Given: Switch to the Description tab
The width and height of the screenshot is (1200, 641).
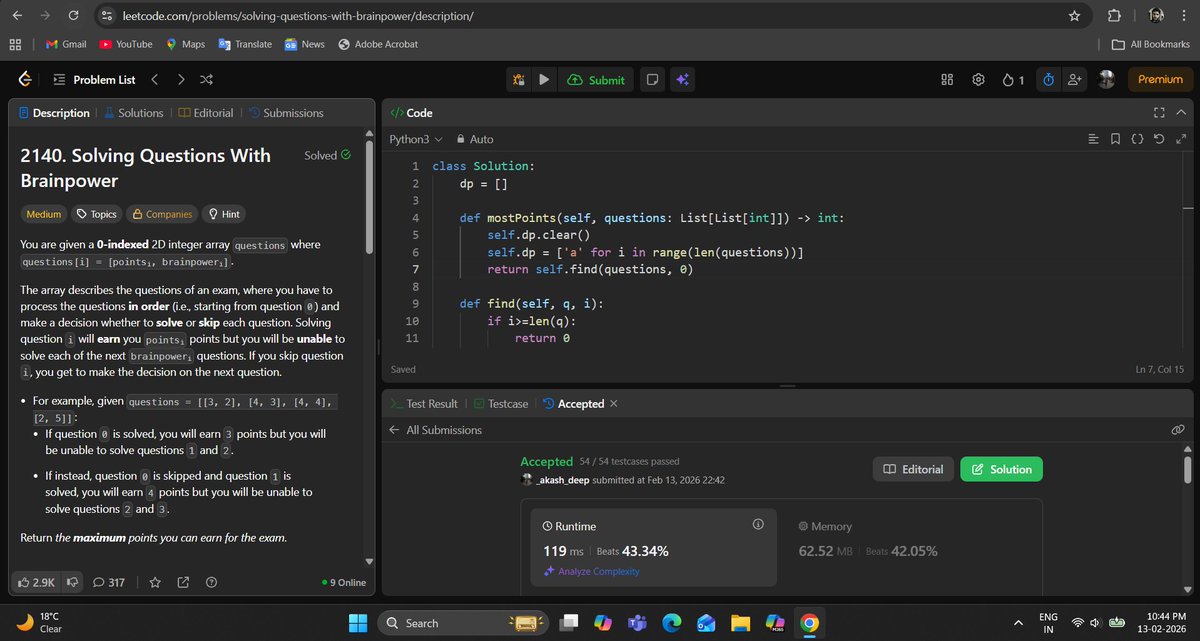Looking at the screenshot, I should tap(54, 113).
